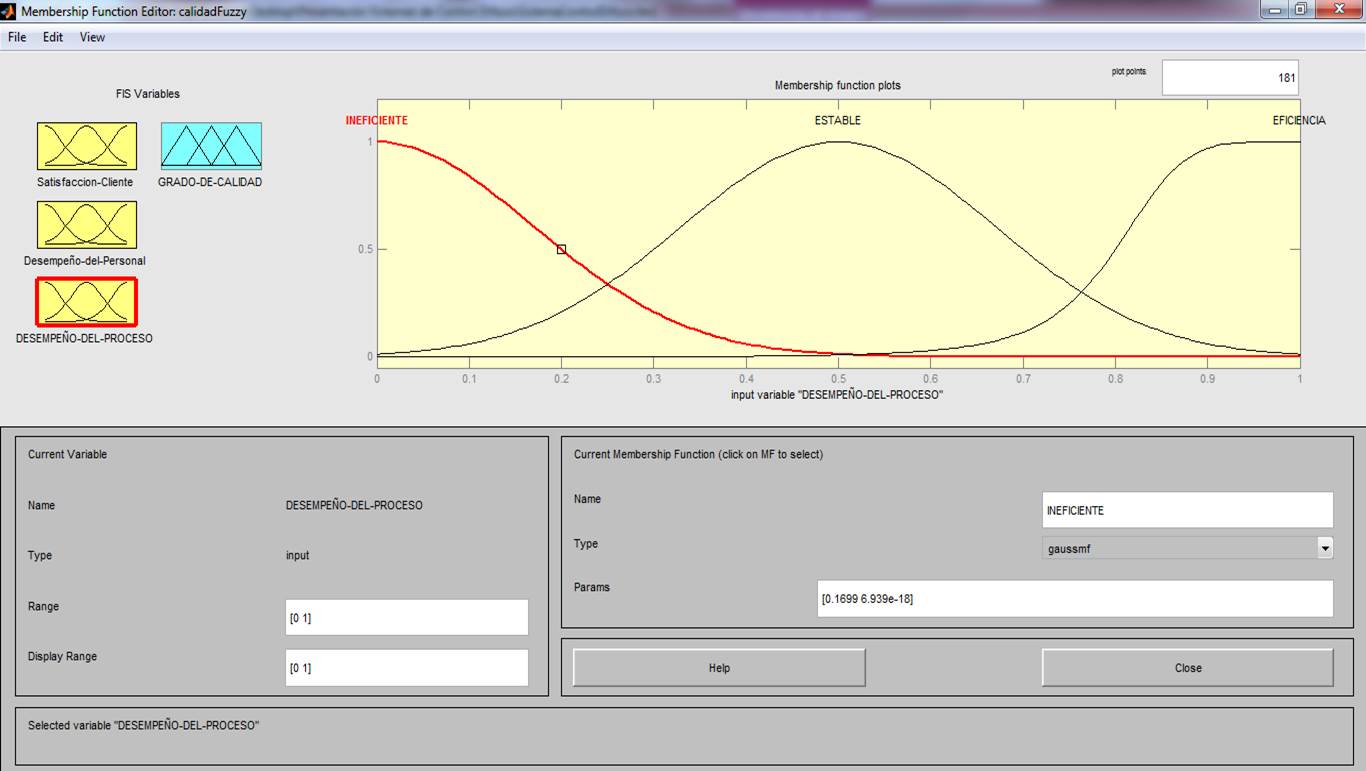Edit the Display Range field
Image resolution: width=1366 pixels, height=771 pixels.
[x=407, y=667]
